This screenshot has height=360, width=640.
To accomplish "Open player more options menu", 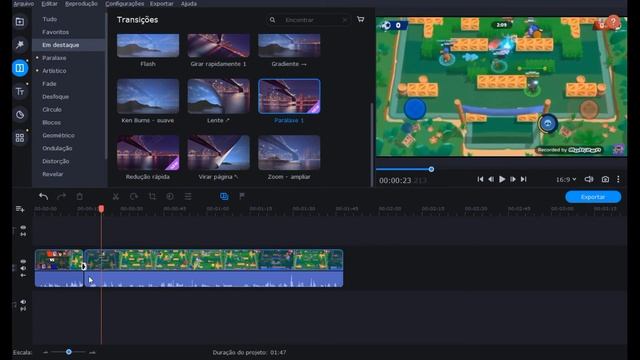I will tap(618, 179).
